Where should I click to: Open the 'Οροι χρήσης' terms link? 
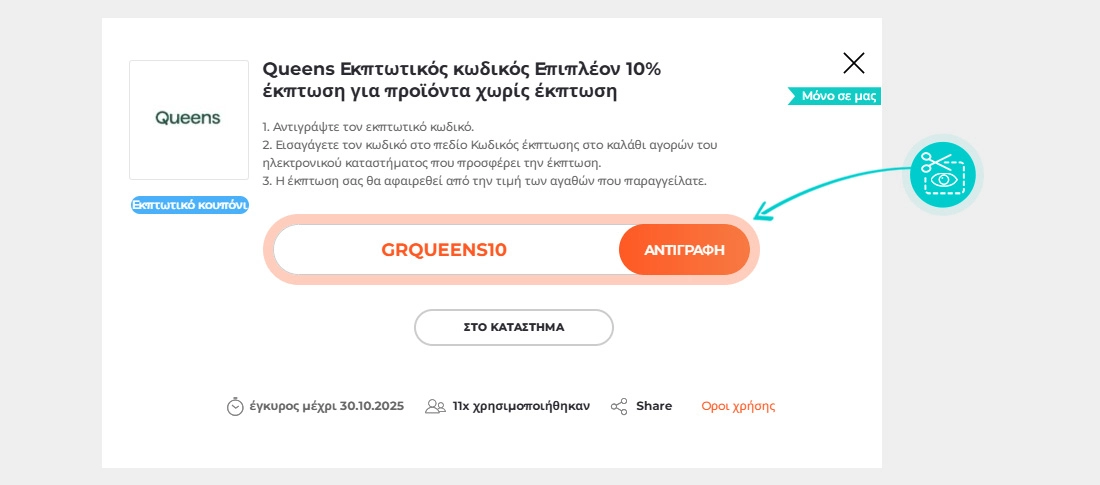coord(738,406)
